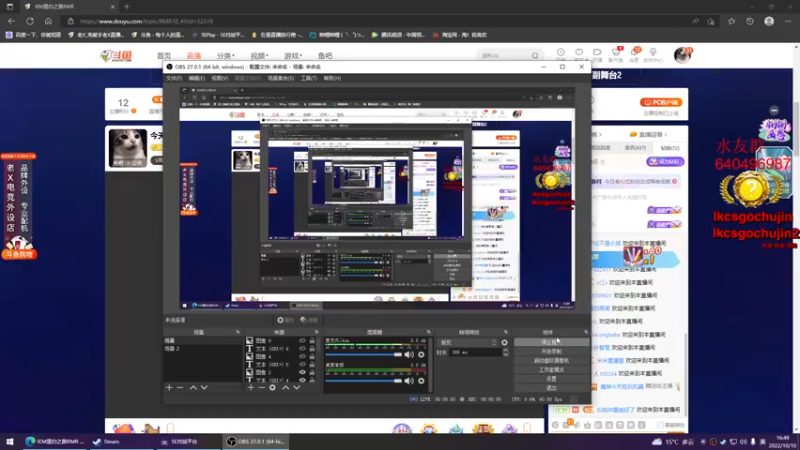
Task: Mute 麦克风/Aux speaker icon
Action: (409, 355)
